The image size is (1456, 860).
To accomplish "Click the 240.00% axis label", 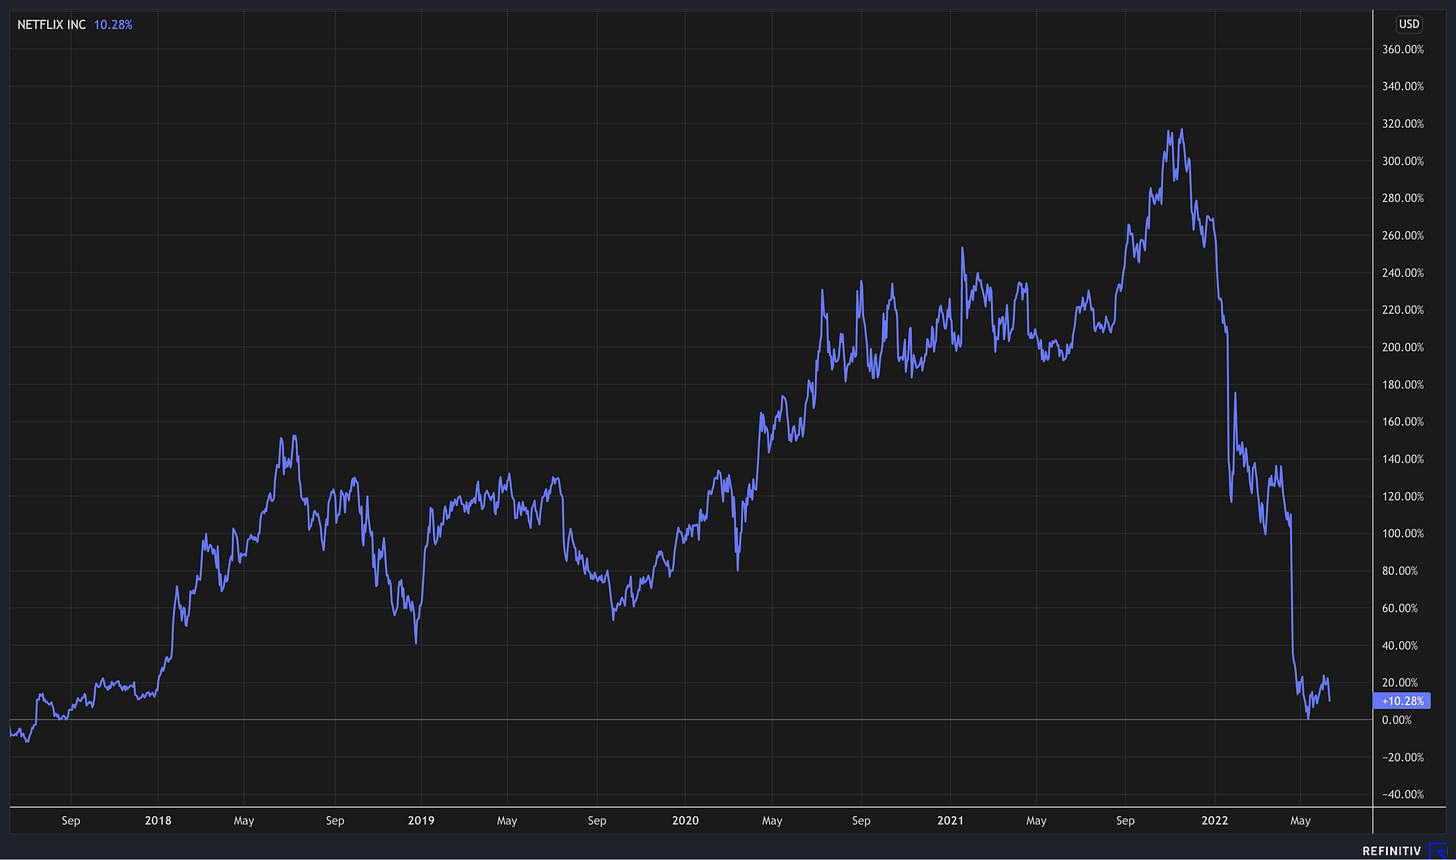I will (1402, 273).
